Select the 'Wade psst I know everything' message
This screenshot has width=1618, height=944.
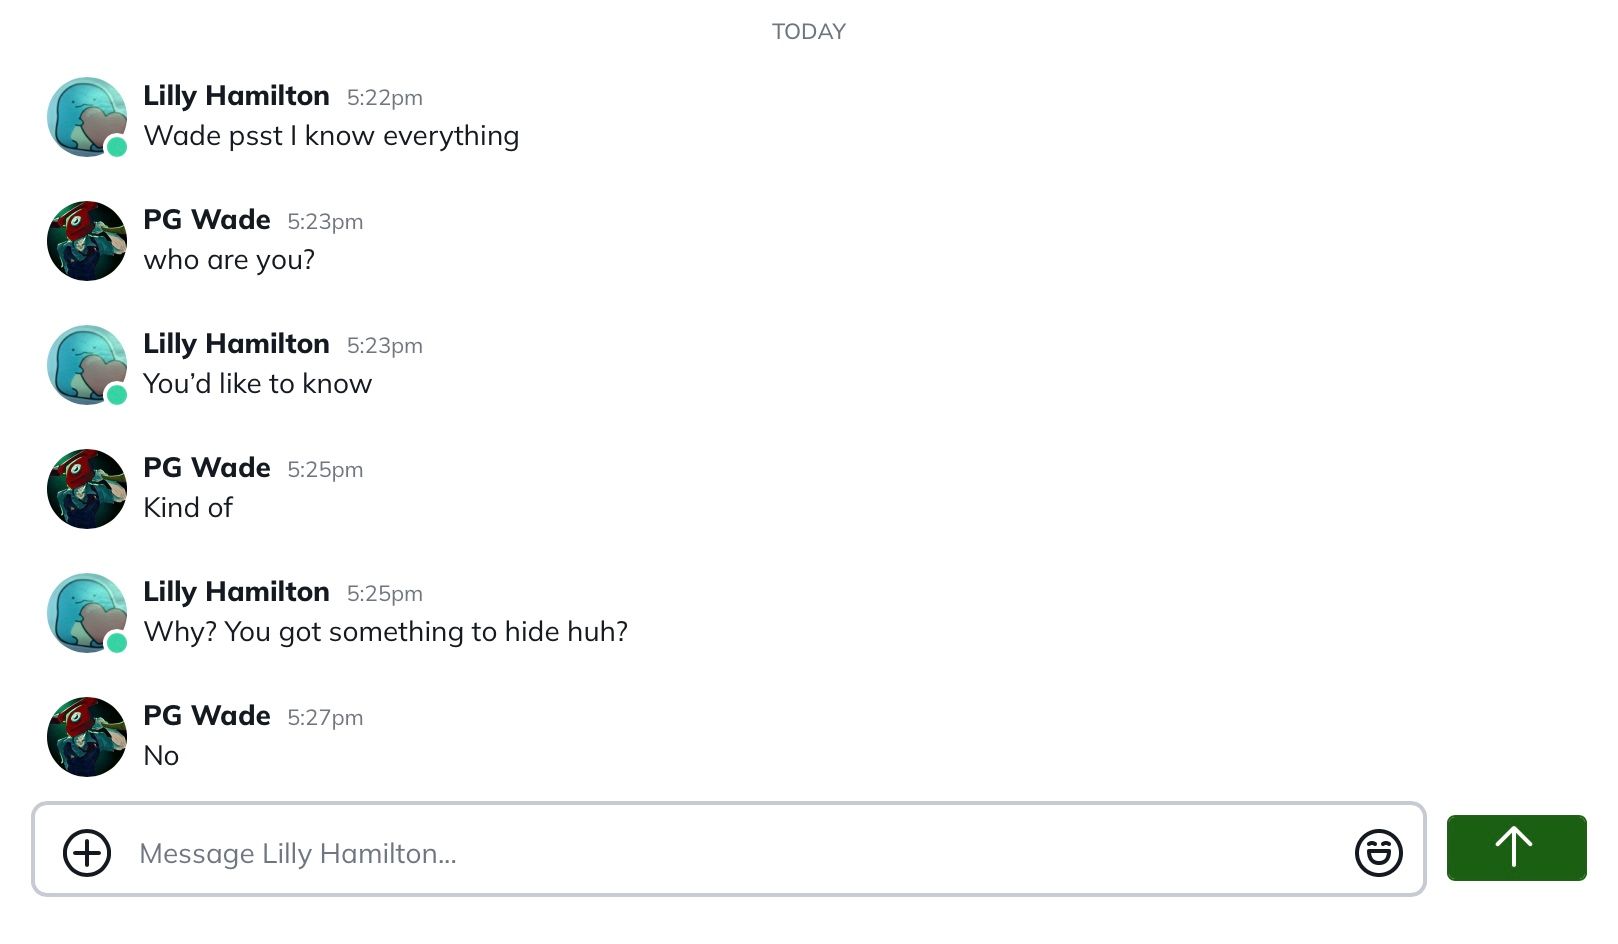click(331, 136)
